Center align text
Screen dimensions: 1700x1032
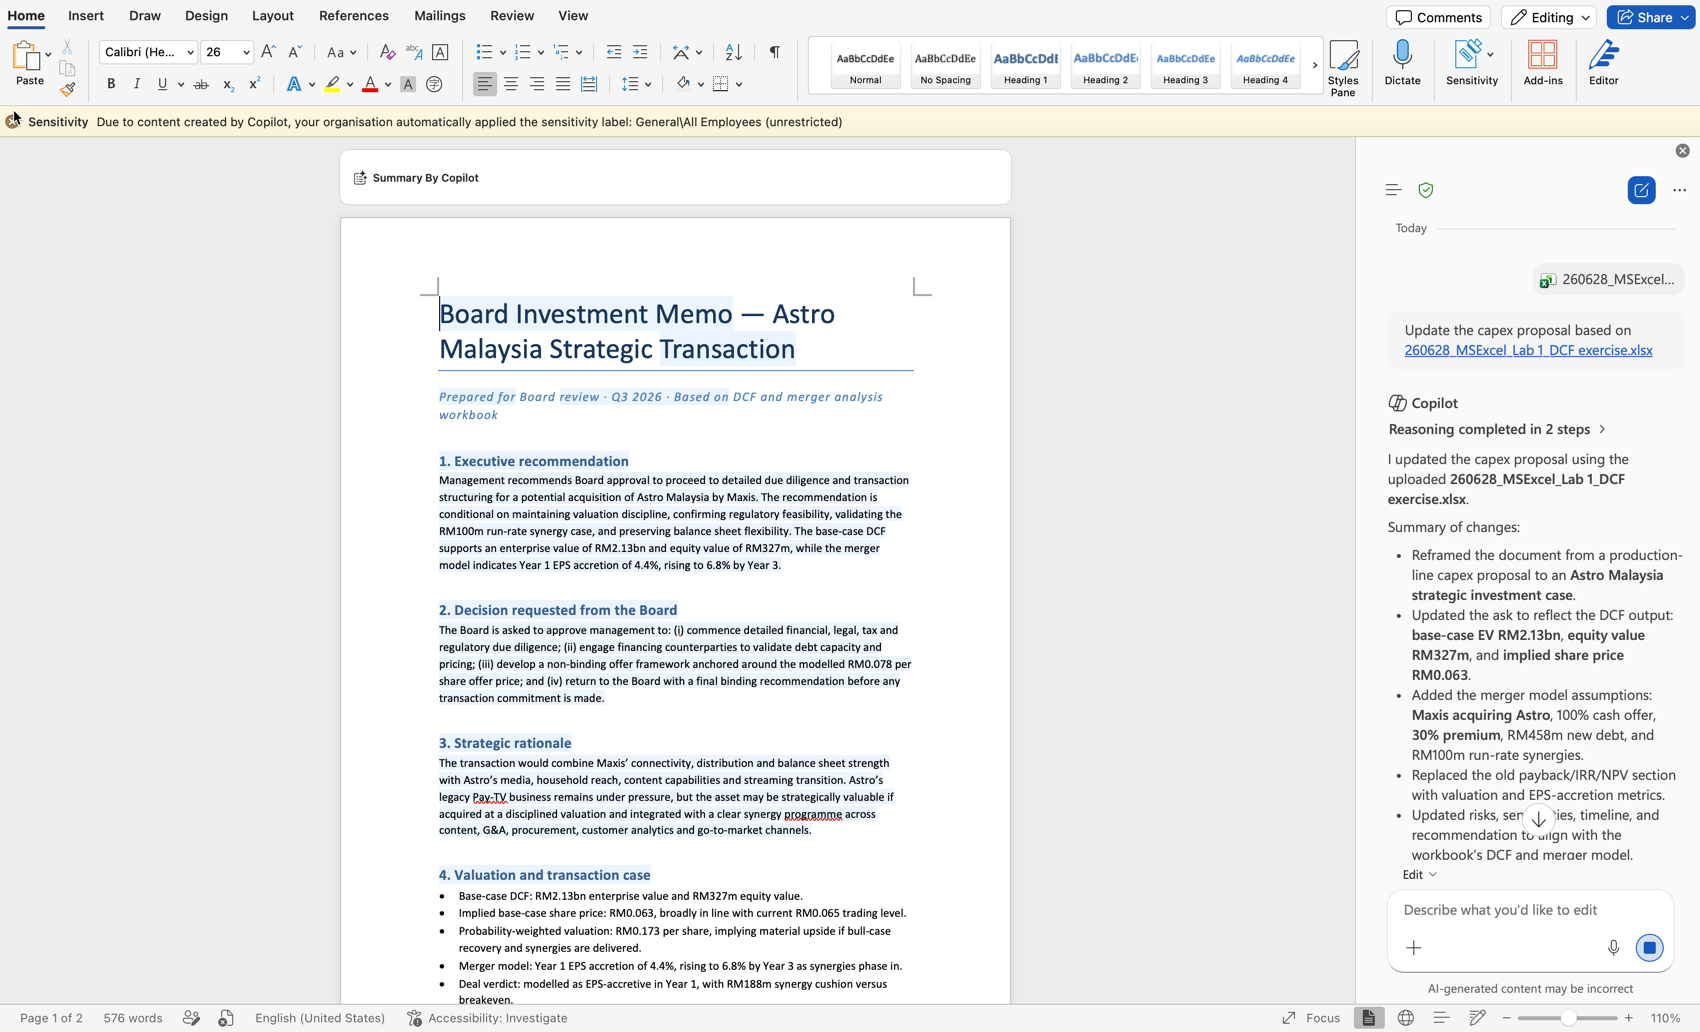coord(511,84)
